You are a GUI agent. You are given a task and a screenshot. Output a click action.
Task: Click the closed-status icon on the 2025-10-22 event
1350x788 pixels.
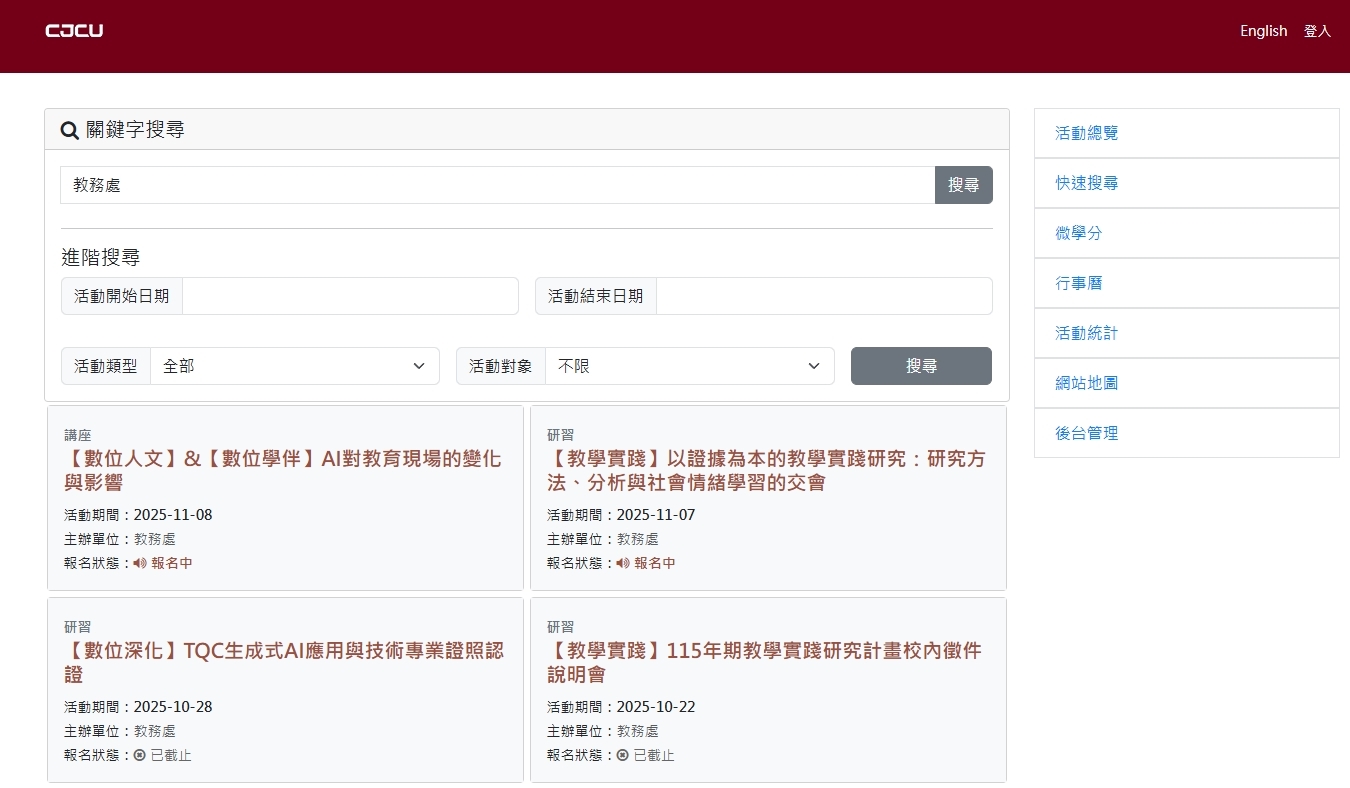pos(623,755)
